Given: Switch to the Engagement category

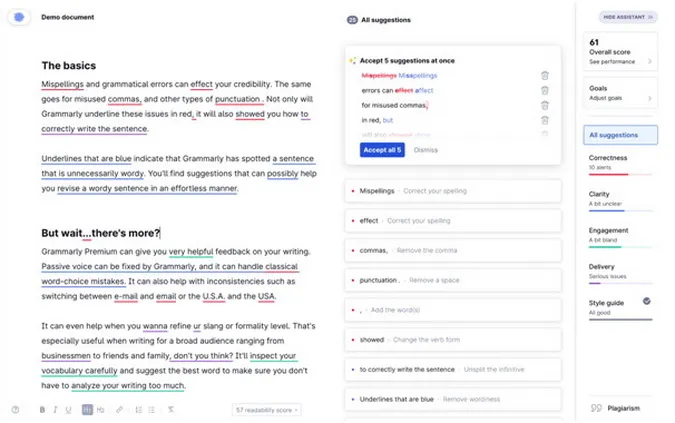Looking at the screenshot, I should coord(620,236).
